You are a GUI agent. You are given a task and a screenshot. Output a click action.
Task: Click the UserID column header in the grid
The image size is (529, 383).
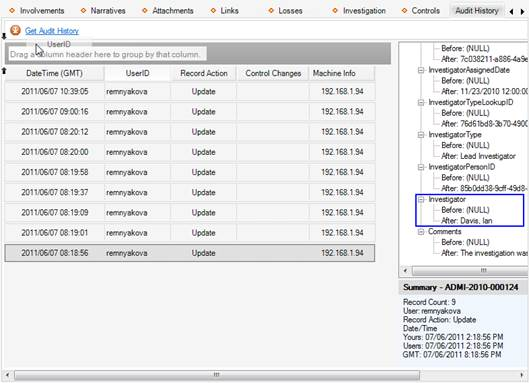137,73
